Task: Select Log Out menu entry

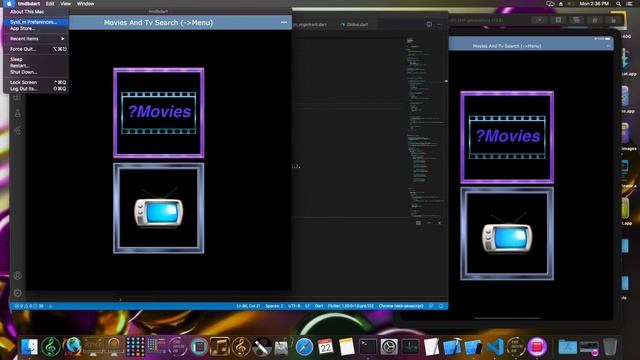Action: point(36,89)
